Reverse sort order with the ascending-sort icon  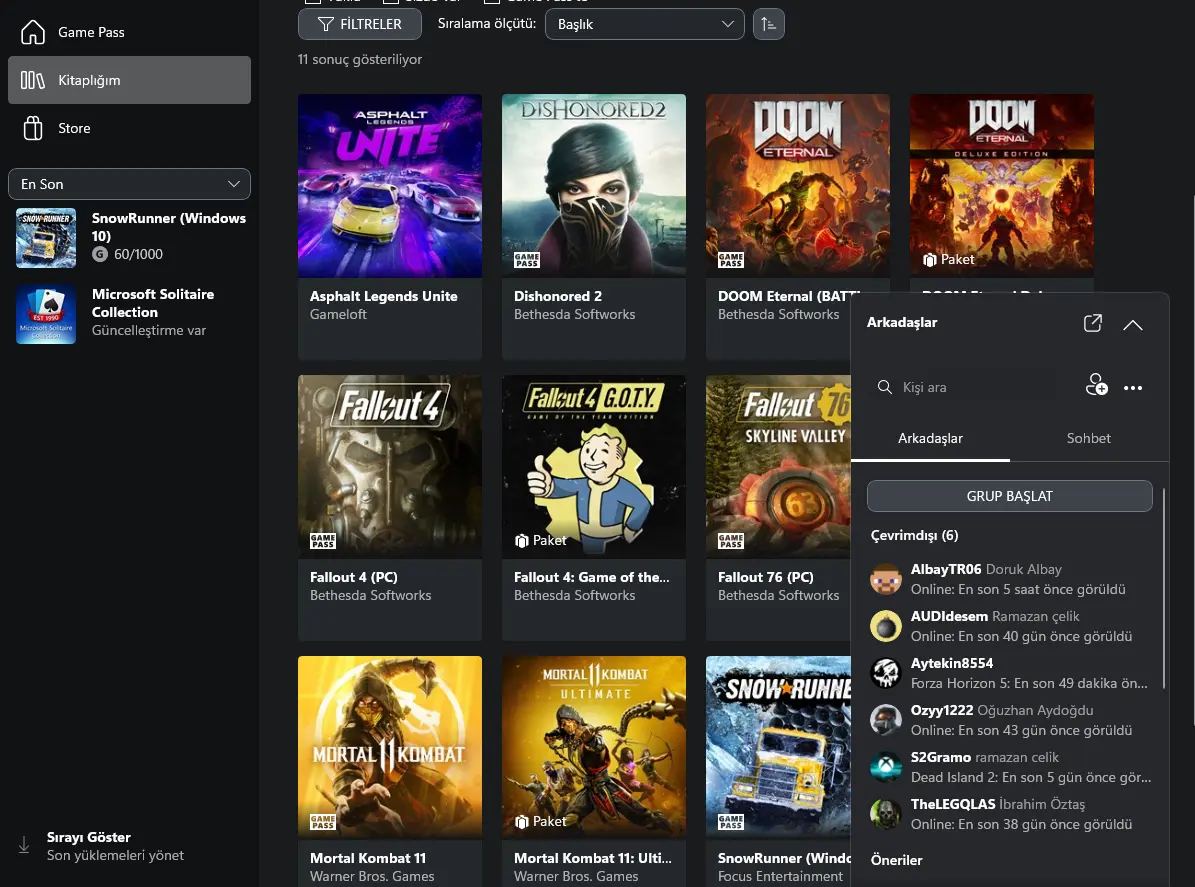pyautogui.click(x=768, y=24)
